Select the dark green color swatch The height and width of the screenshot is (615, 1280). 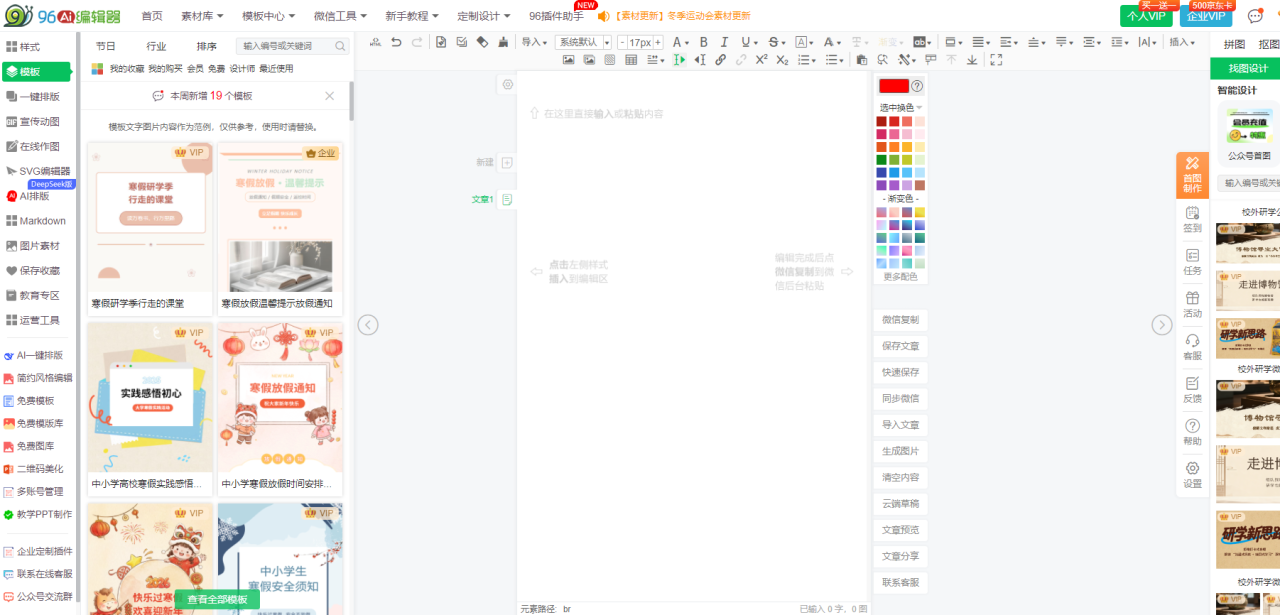pyautogui.click(x=881, y=160)
